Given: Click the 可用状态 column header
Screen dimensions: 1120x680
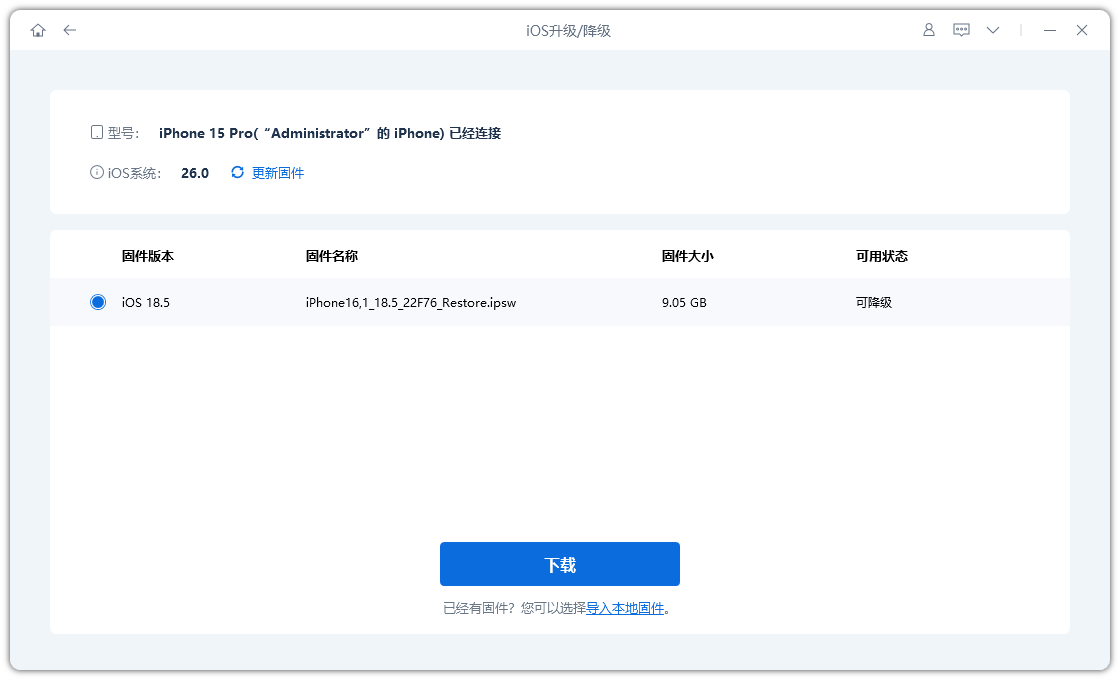Looking at the screenshot, I should (x=881, y=256).
